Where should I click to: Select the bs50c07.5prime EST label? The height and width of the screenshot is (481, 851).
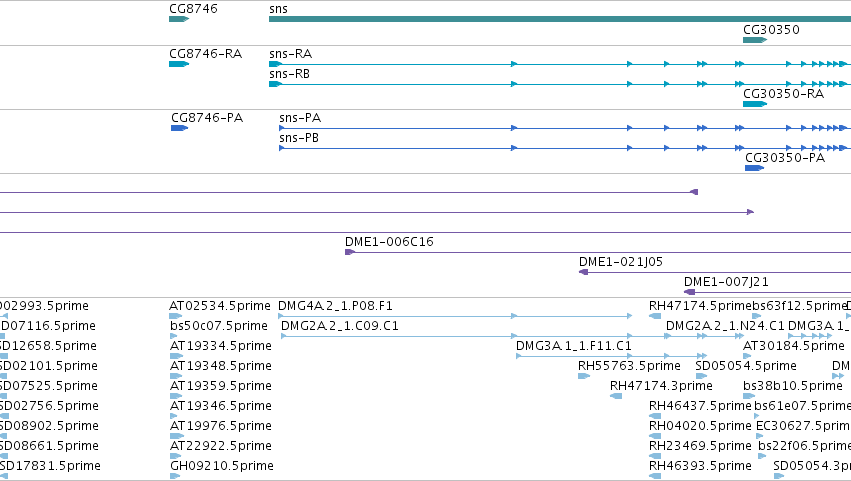[x=219, y=326]
